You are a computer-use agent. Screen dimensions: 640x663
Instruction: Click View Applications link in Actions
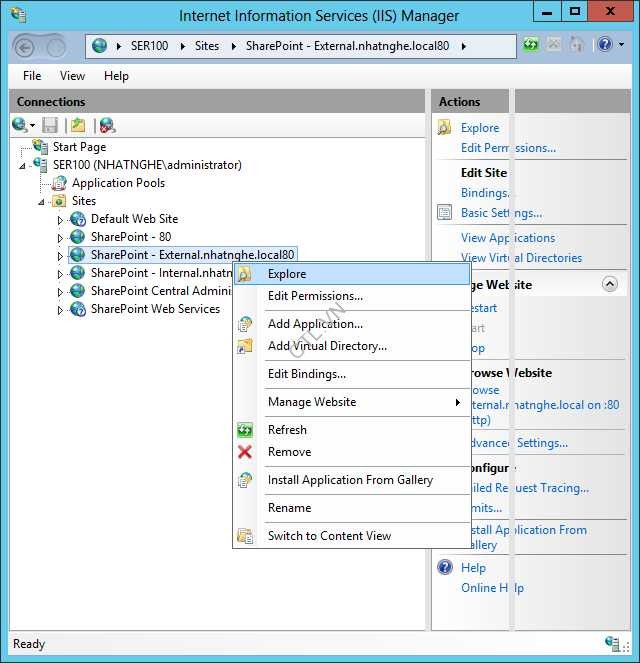pyautogui.click(x=508, y=238)
